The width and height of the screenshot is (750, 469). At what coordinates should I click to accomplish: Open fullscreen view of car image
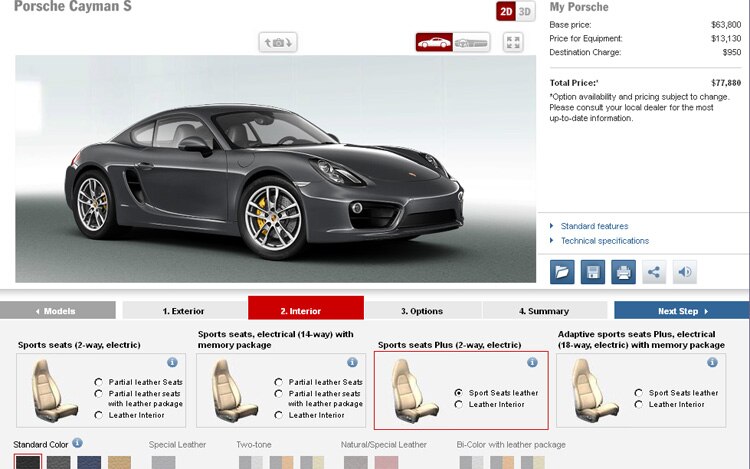coord(513,43)
